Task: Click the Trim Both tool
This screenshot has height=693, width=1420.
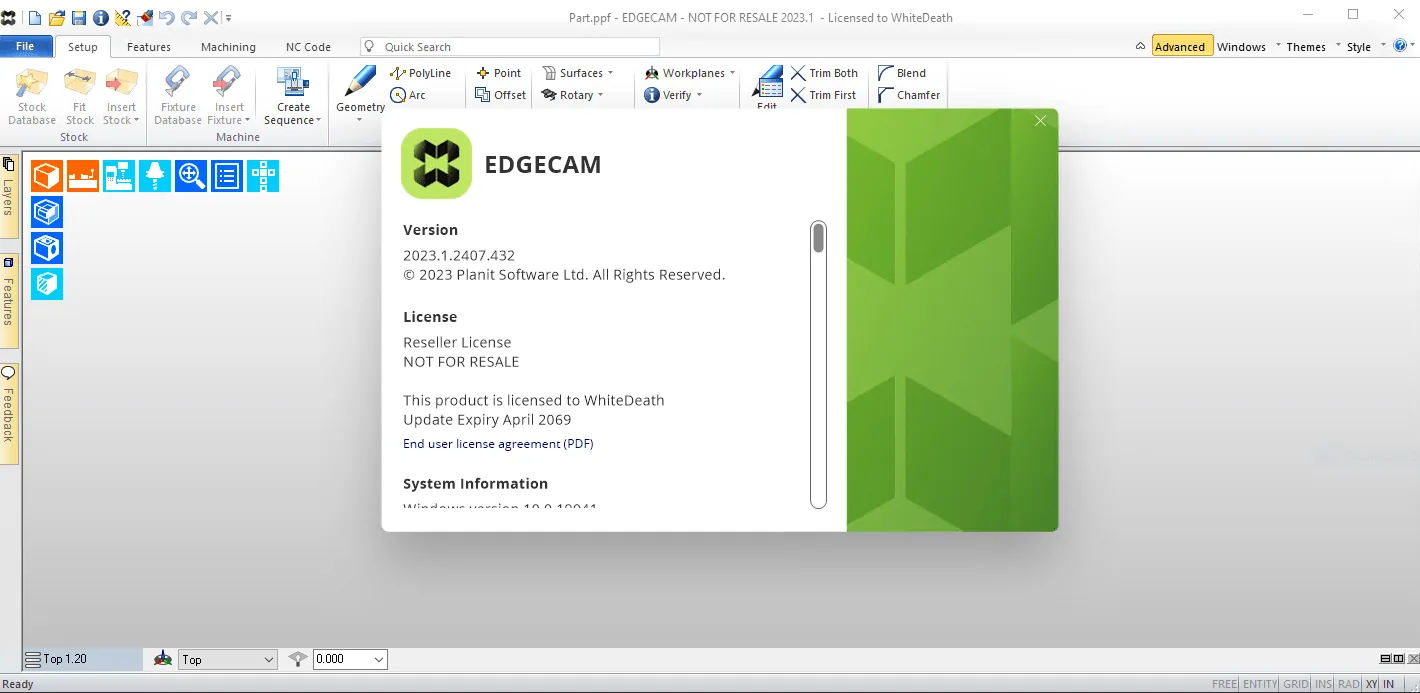Action: 824,73
